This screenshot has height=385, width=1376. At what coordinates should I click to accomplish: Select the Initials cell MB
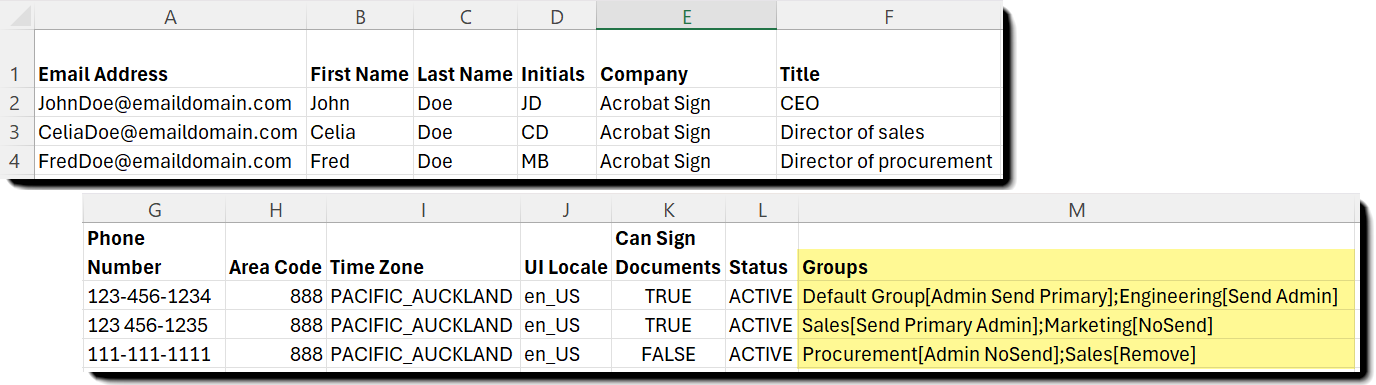(557, 161)
